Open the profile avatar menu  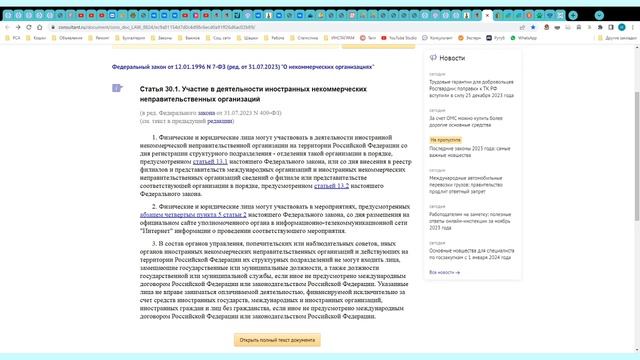(x=622, y=27)
